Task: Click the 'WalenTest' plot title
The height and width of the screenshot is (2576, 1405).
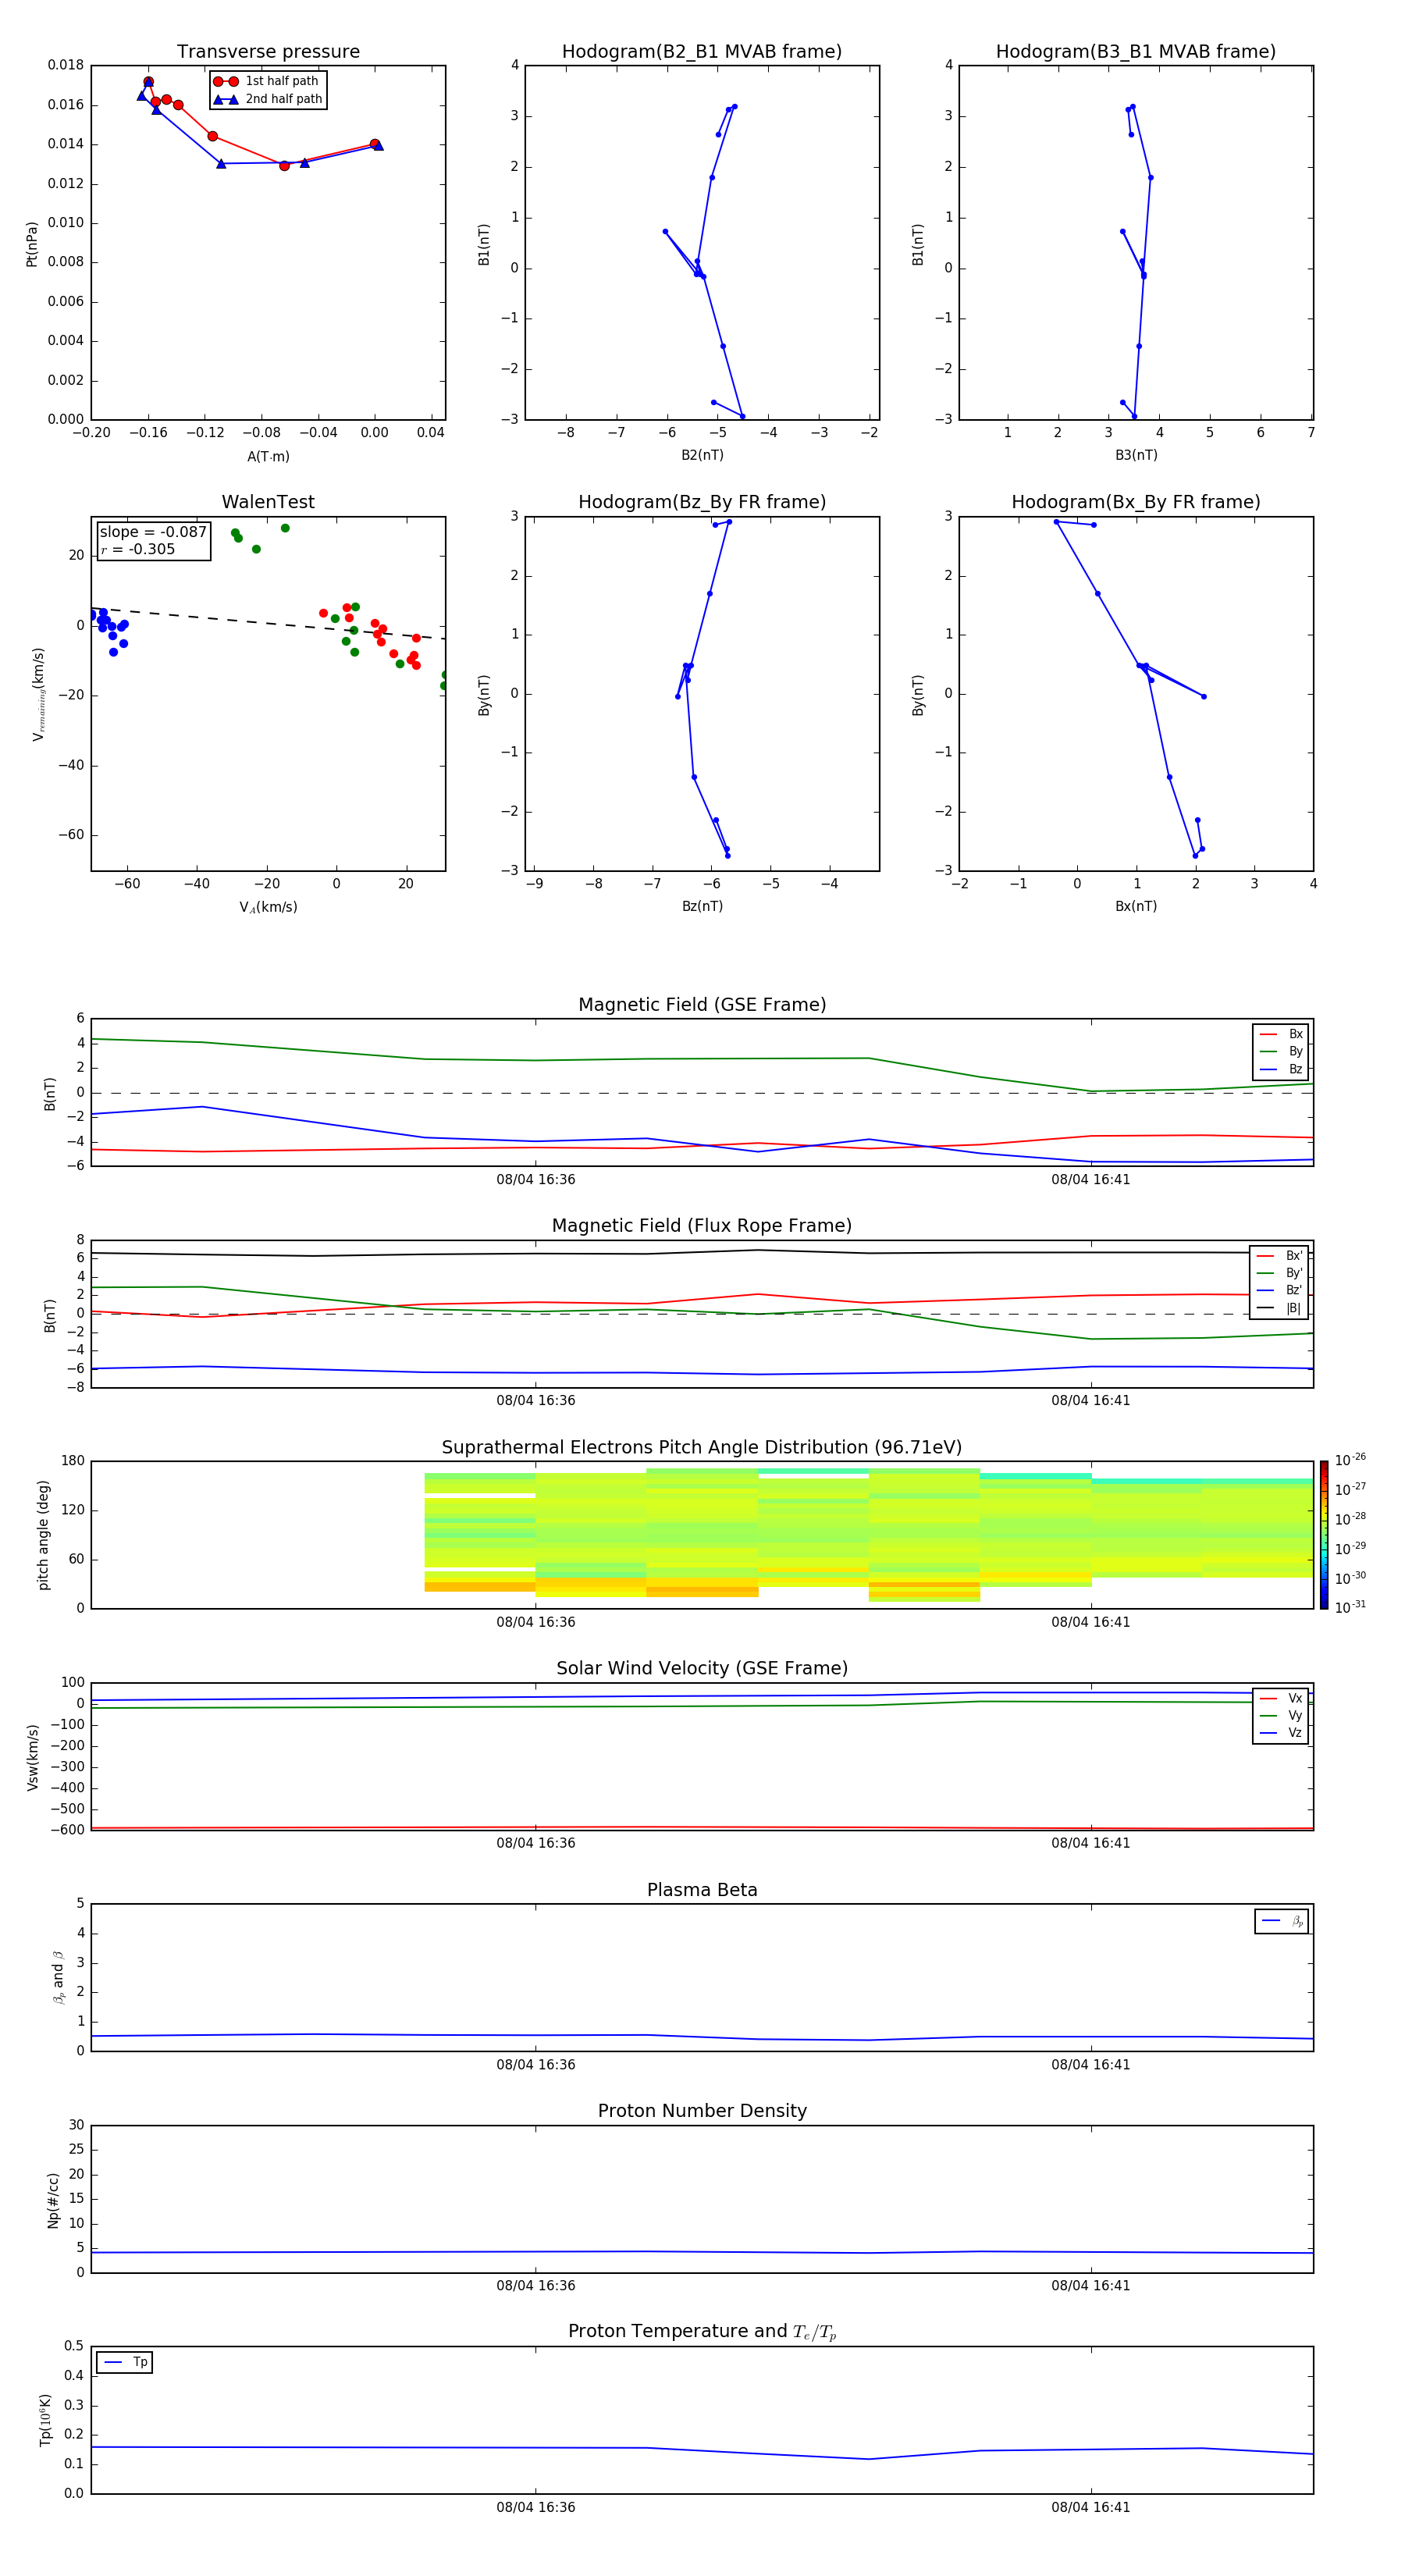Action: tap(268, 502)
